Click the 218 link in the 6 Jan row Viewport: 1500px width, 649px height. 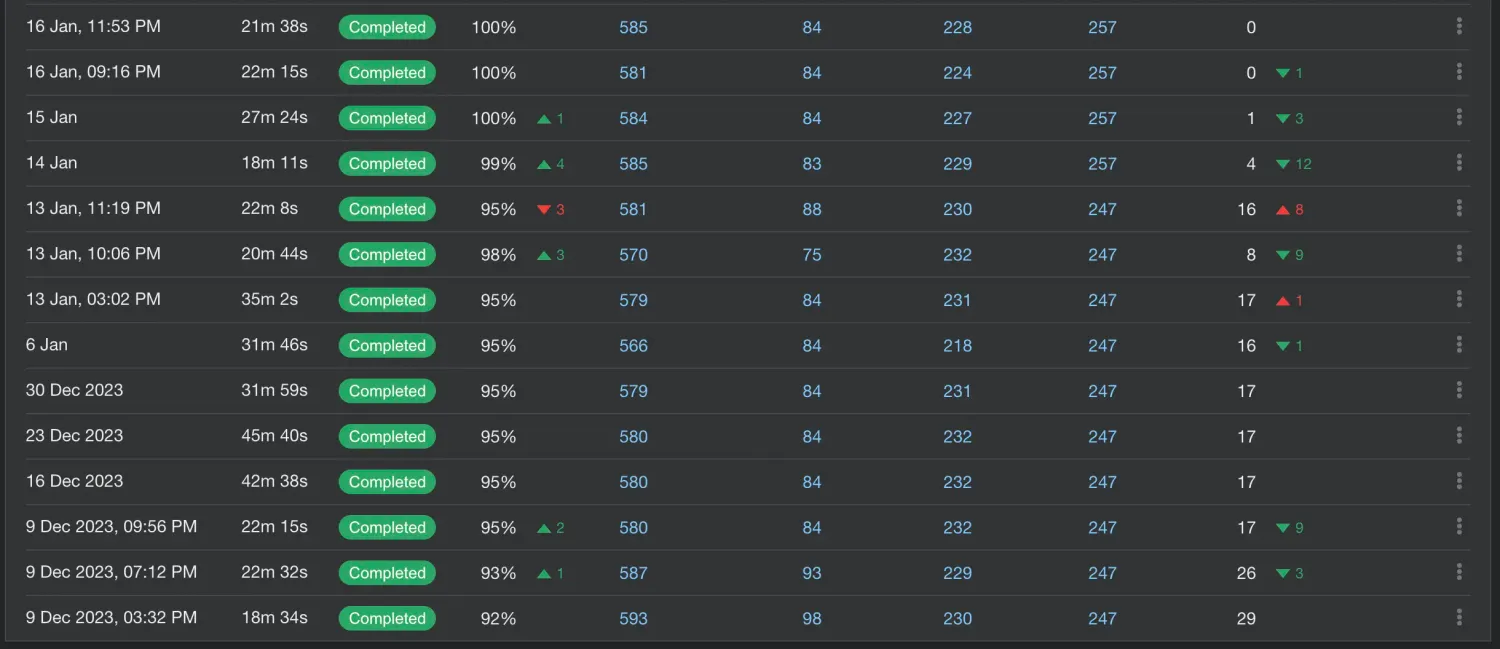pos(957,345)
